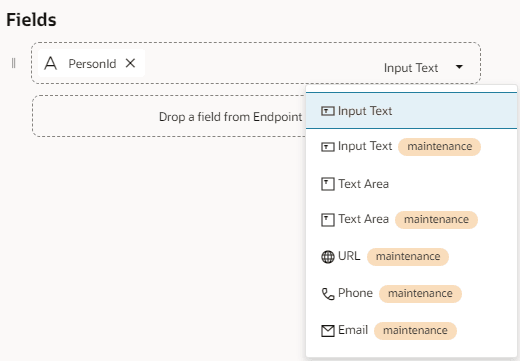Click the Drop a field from Endpoint zone
This screenshot has height=361, width=520.
[169, 116]
